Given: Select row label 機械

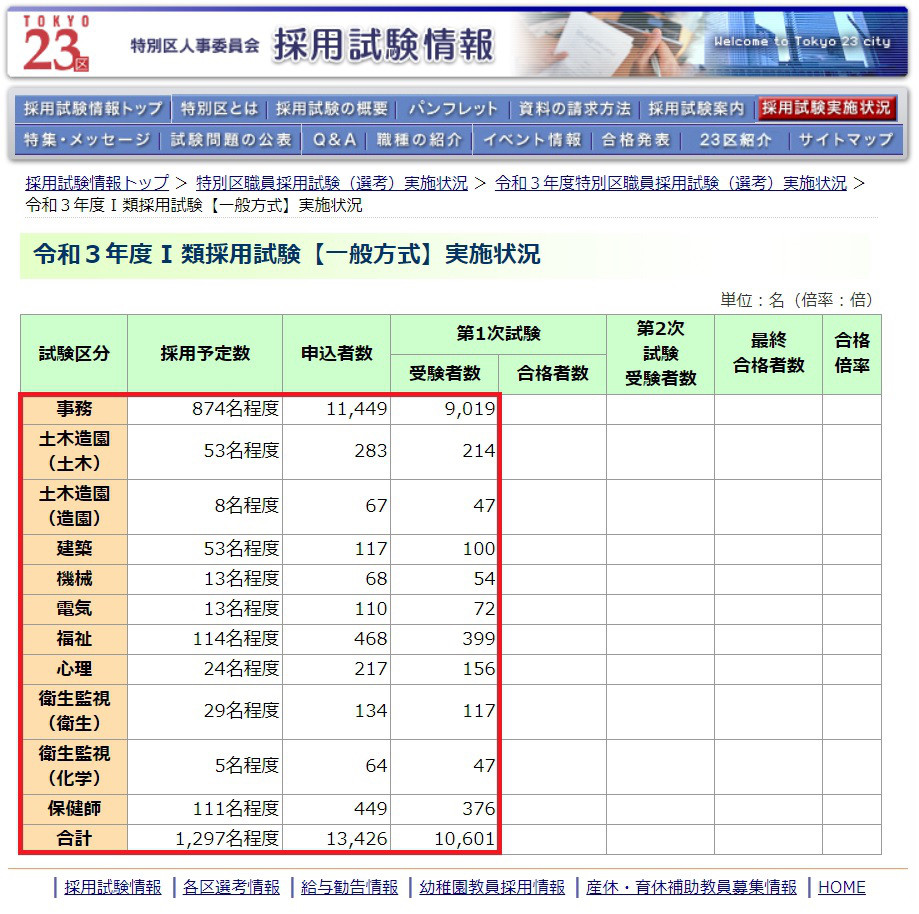Looking at the screenshot, I should (74, 579).
